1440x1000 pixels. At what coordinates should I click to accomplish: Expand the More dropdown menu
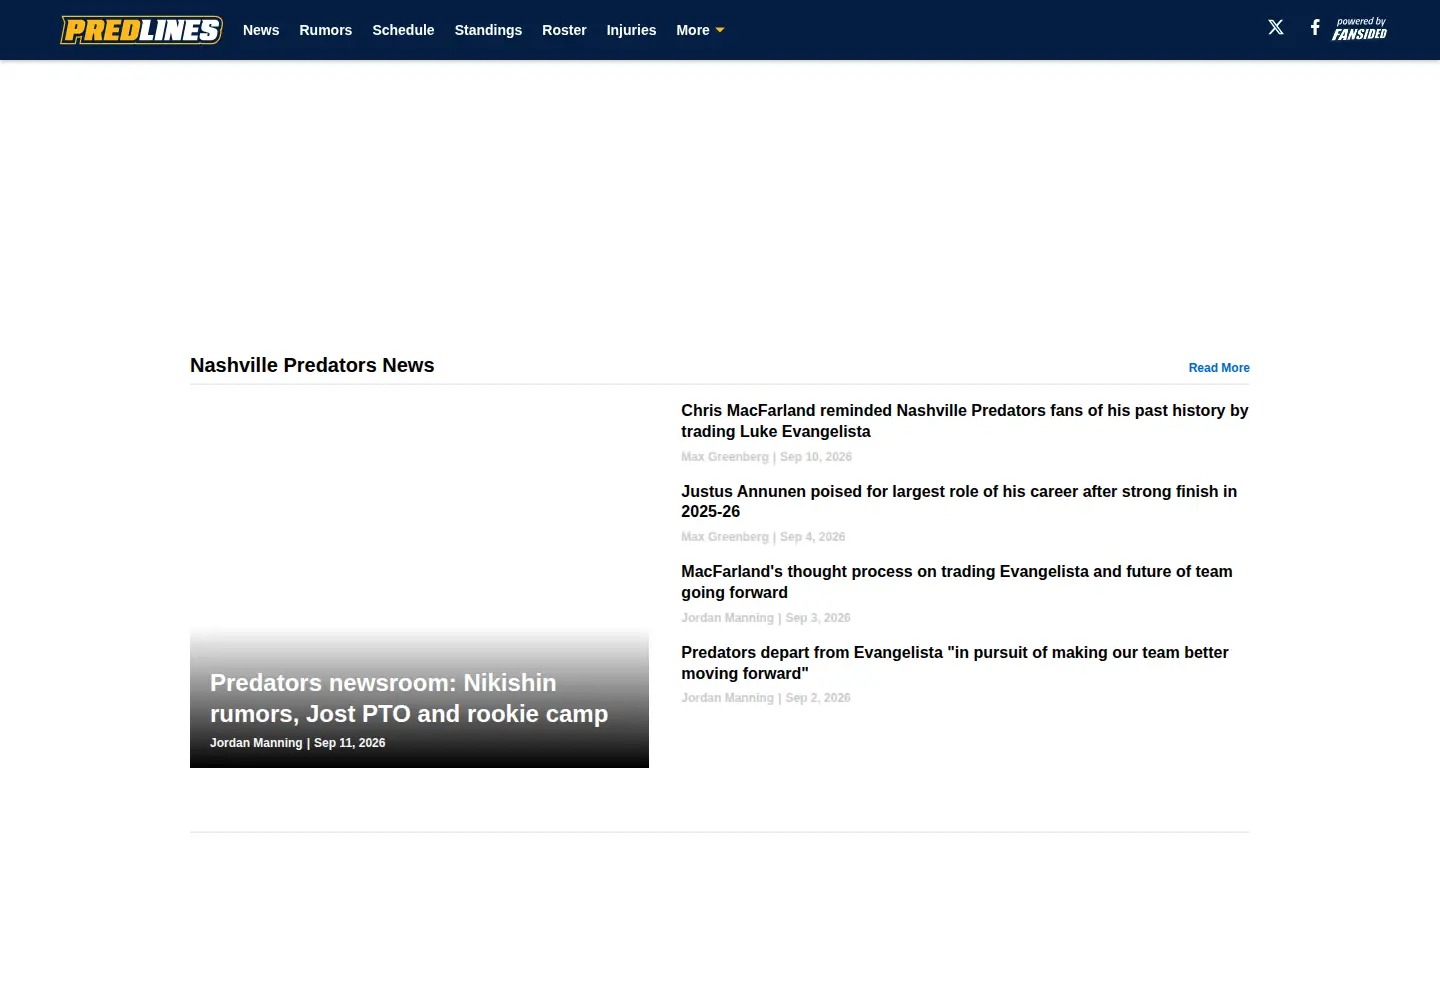point(700,30)
